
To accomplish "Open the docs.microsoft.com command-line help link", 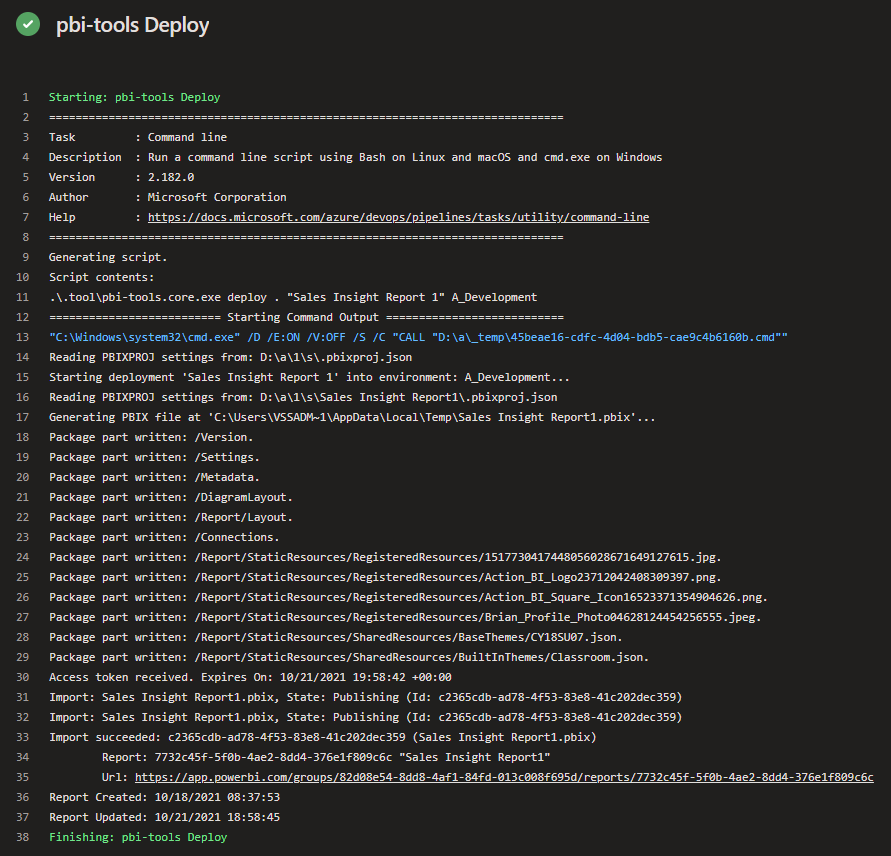I will (398, 217).
